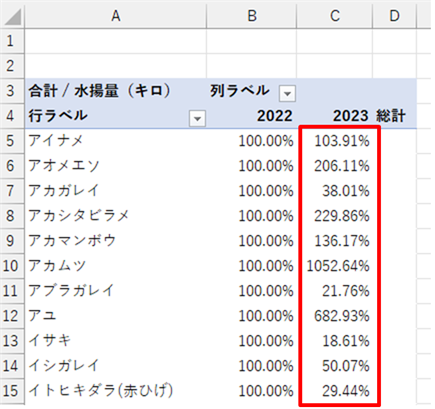This screenshot has height=409, width=435.
Task: Click the 総計 header cell
Action: [394, 116]
